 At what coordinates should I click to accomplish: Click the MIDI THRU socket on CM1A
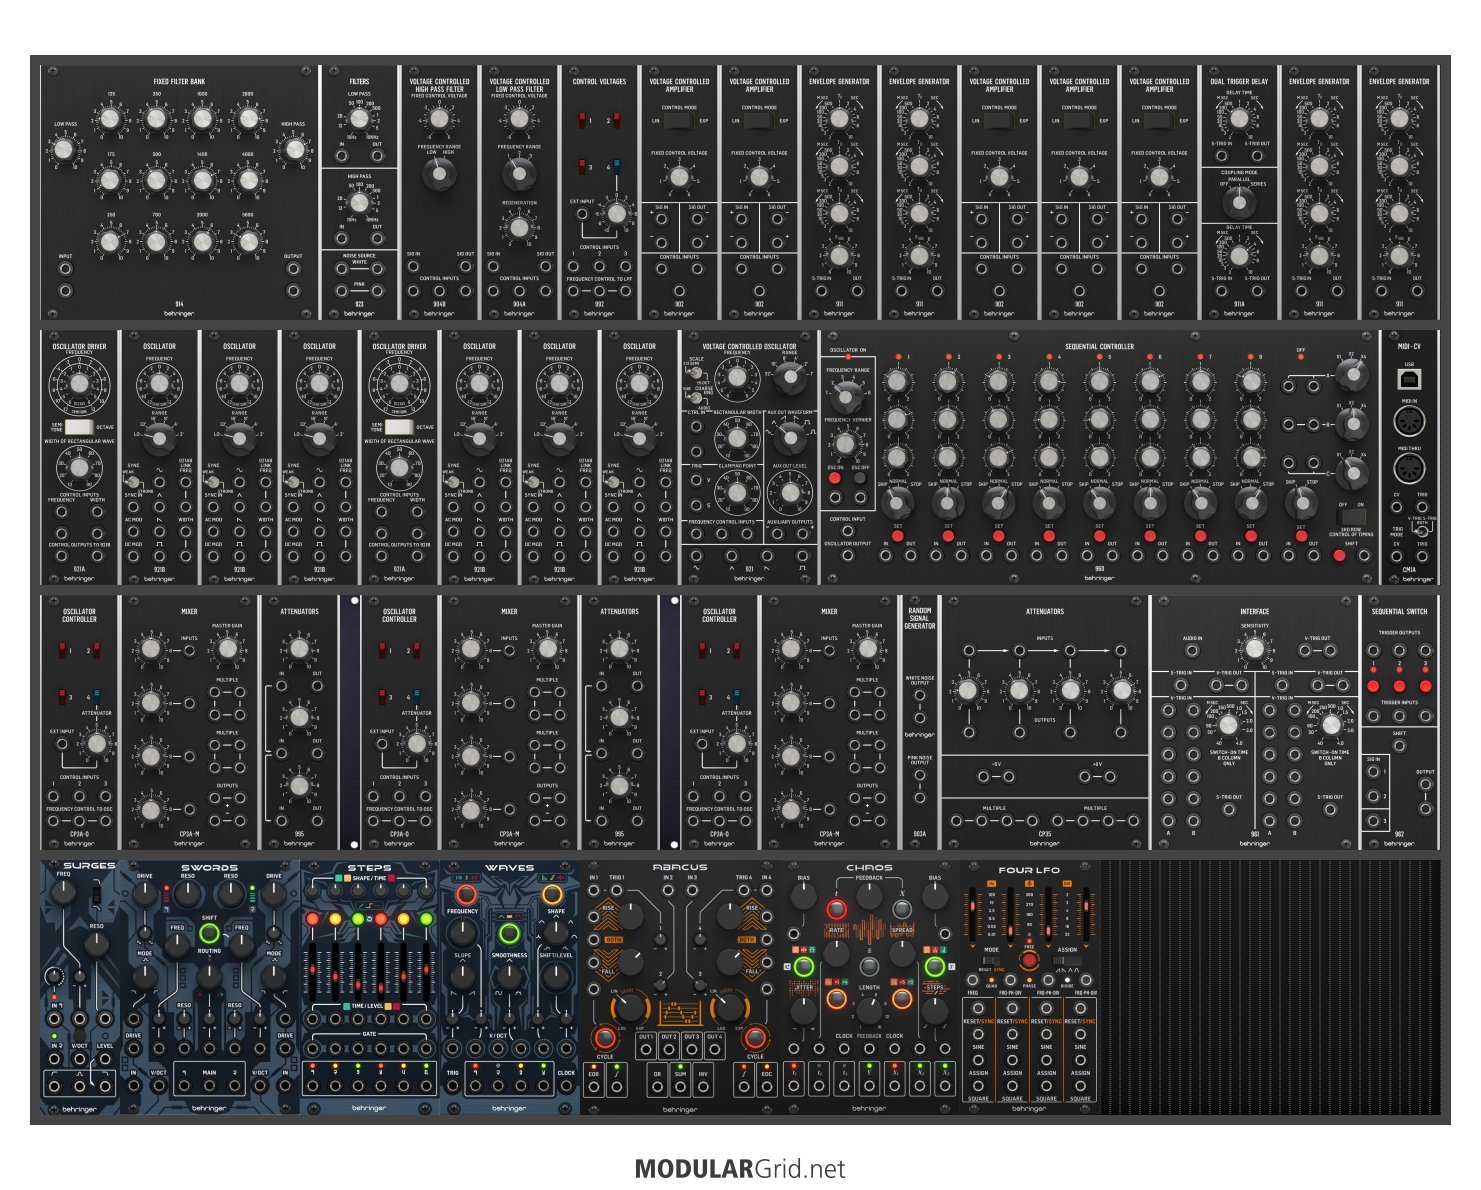point(1409,469)
